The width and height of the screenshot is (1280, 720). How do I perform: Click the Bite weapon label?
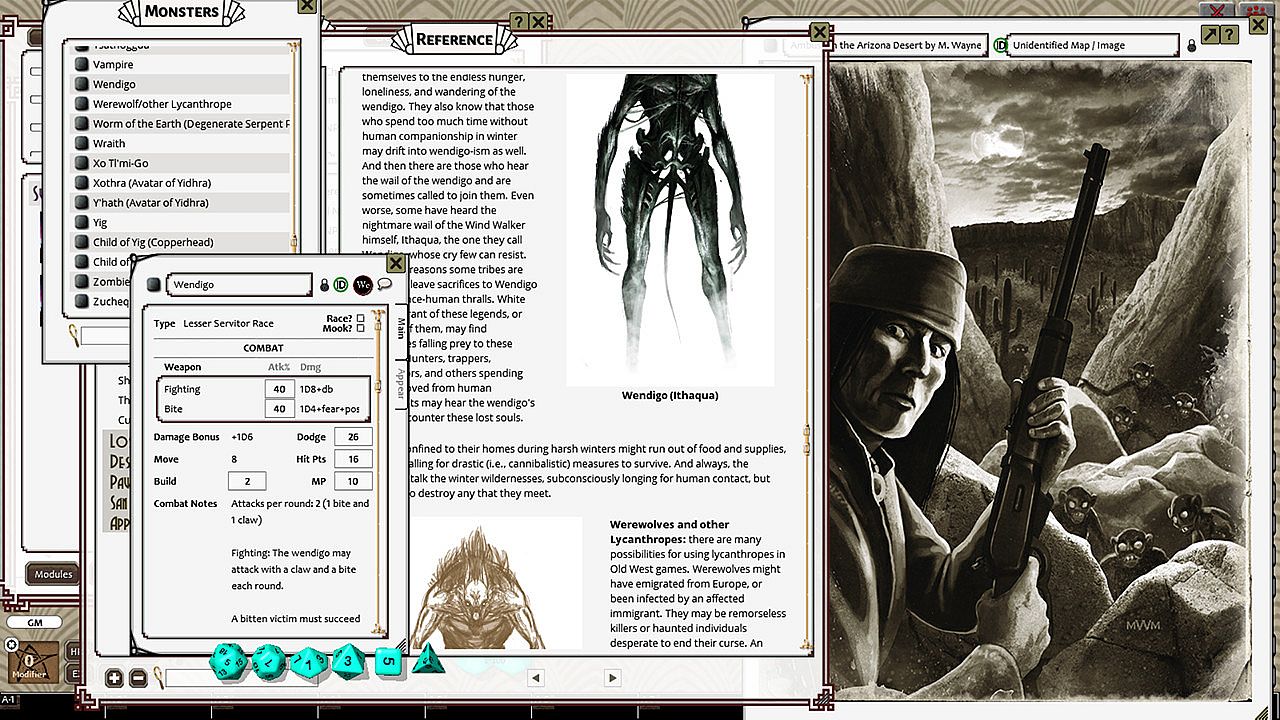(173, 409)
